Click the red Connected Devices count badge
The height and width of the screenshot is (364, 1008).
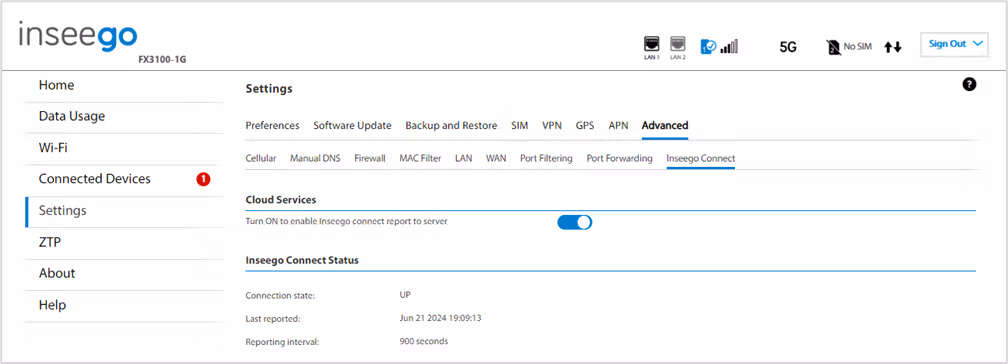[203, 179]
